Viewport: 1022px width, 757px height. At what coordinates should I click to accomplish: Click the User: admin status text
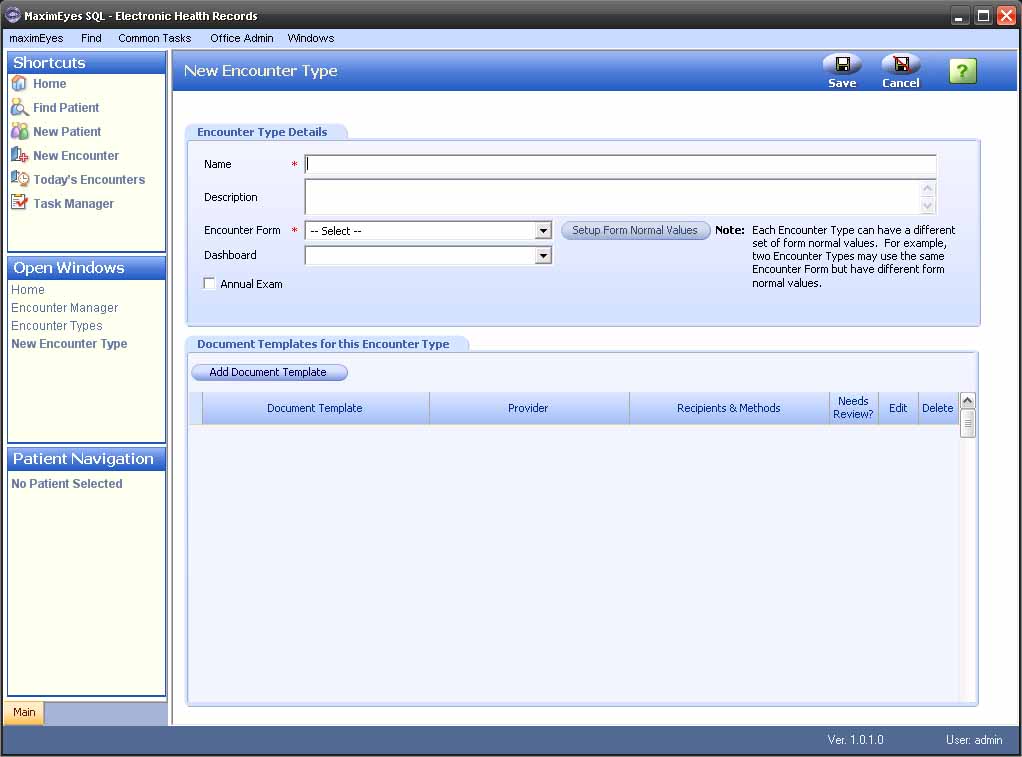974,739
